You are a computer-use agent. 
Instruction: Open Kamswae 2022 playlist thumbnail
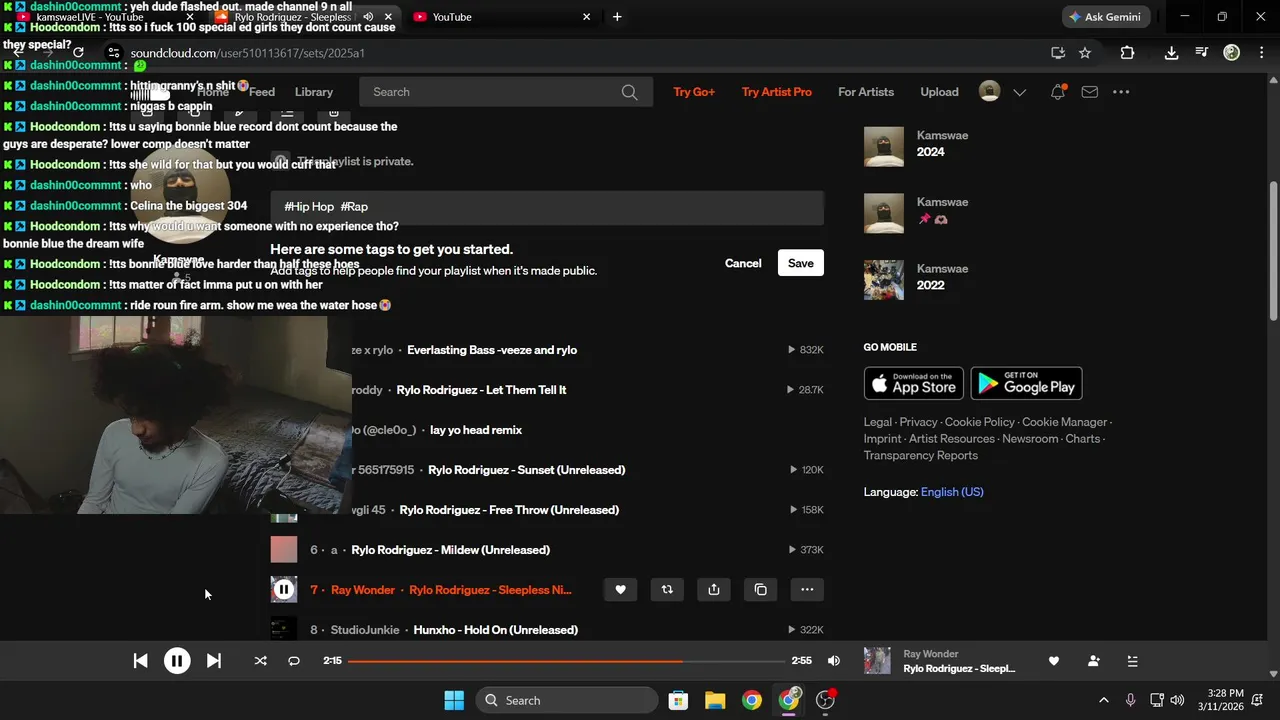pyautogui.click(x=884, y=280)
